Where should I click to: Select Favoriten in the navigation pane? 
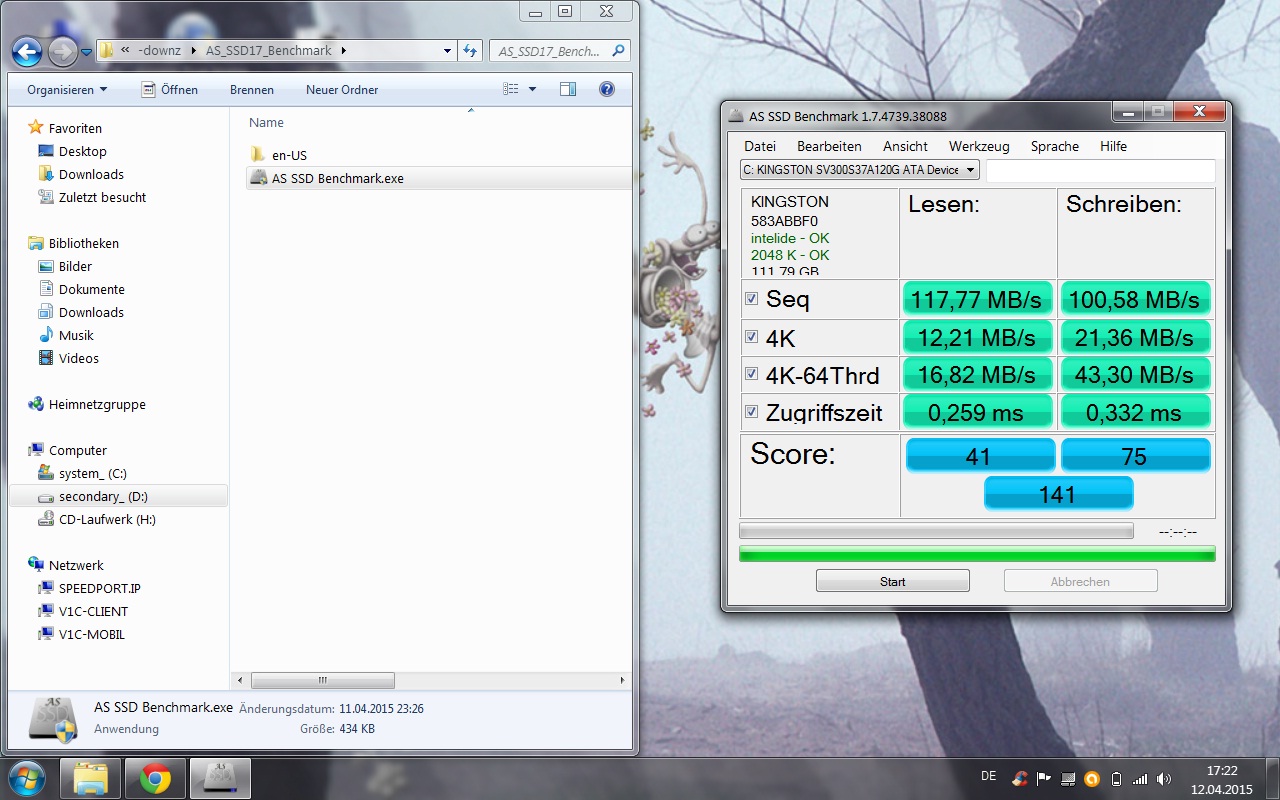coord(75,128)
